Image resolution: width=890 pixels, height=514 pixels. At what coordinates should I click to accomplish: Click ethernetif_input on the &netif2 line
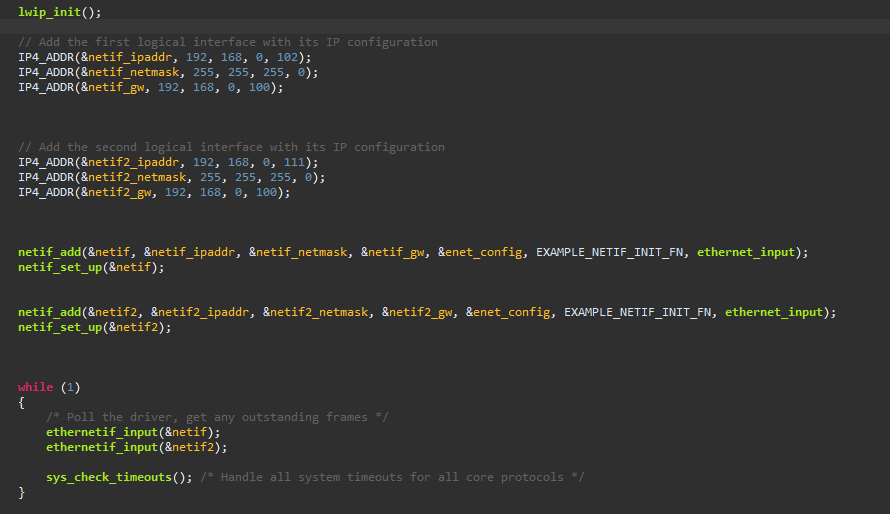coord(101,447)
